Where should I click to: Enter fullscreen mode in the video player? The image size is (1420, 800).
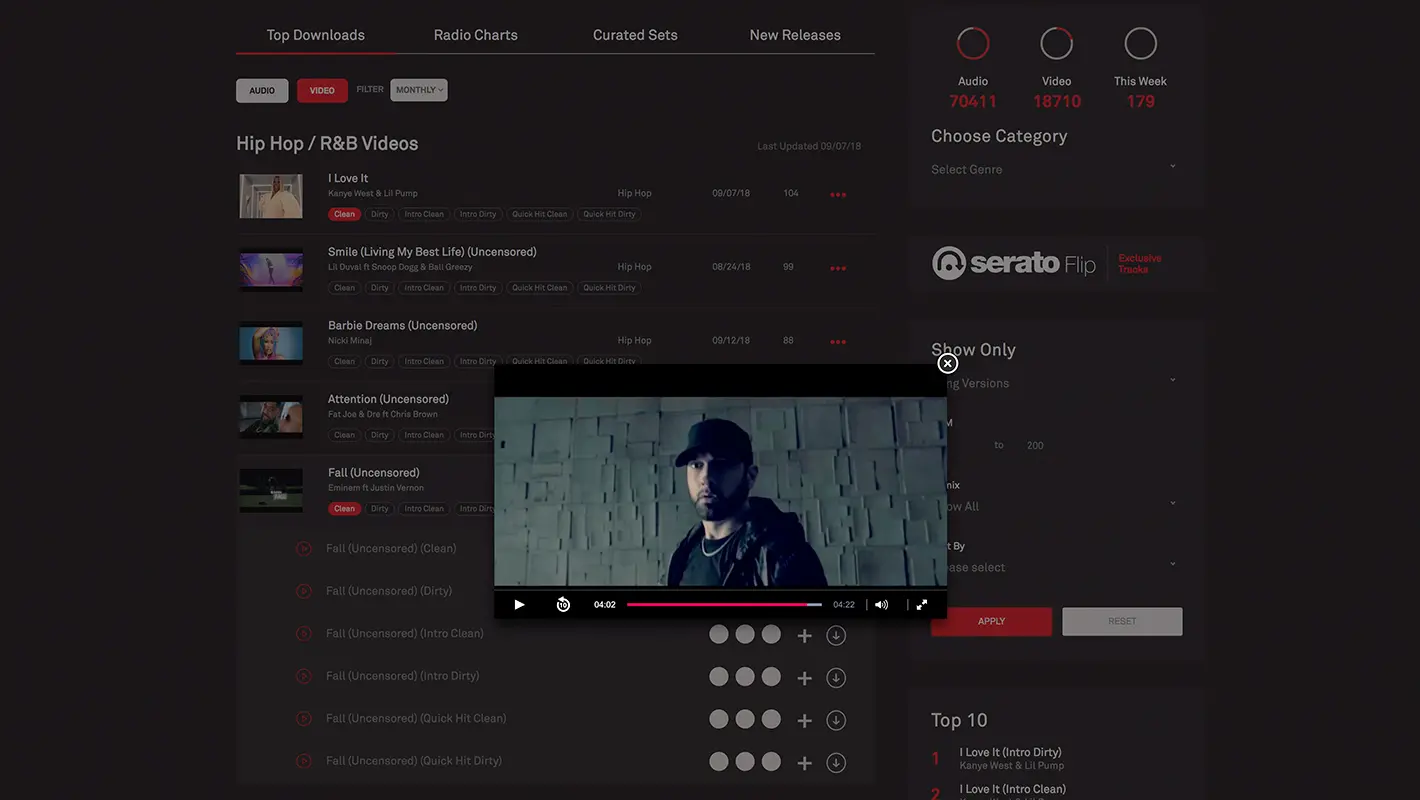tap(922, 605)
